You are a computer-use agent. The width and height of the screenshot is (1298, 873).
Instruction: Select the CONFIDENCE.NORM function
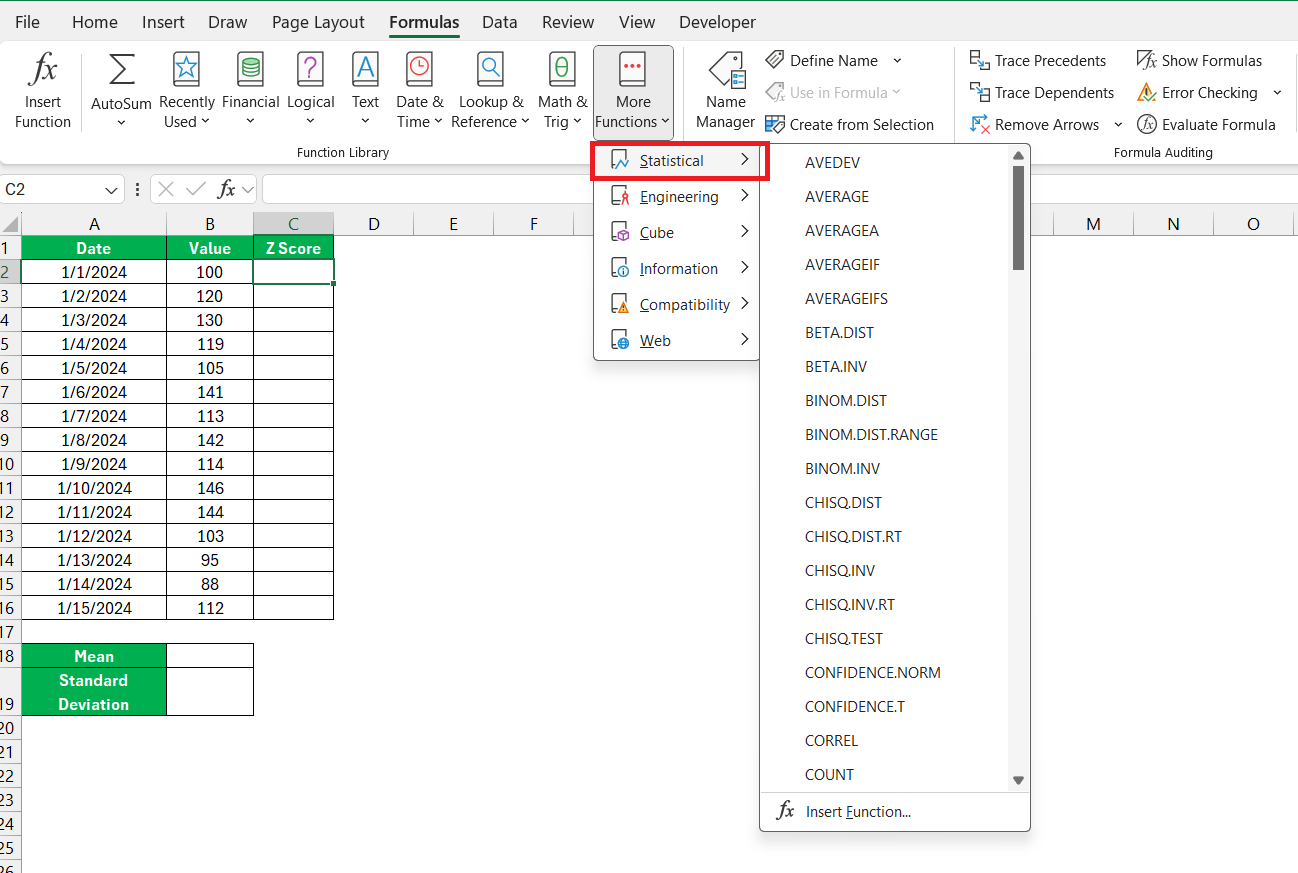(x=872, y=673)
